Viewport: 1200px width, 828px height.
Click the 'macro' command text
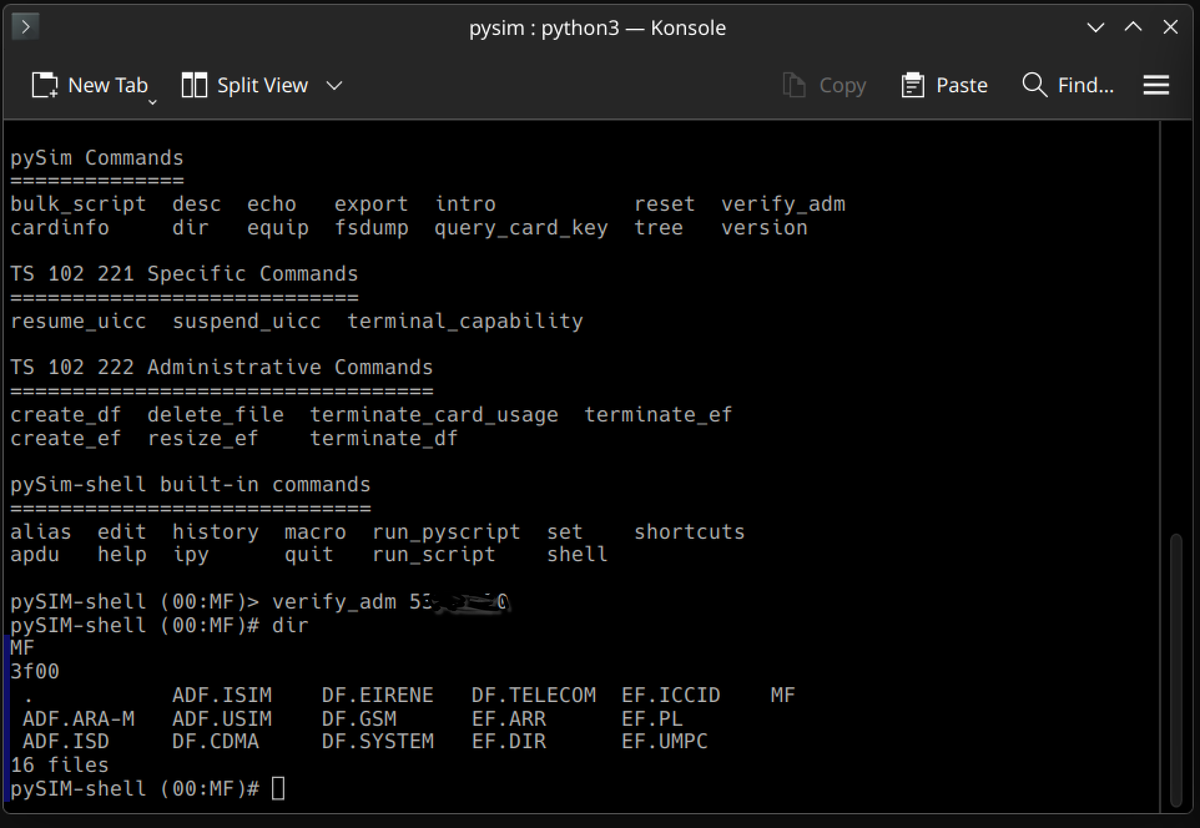[x=315, y=532]
